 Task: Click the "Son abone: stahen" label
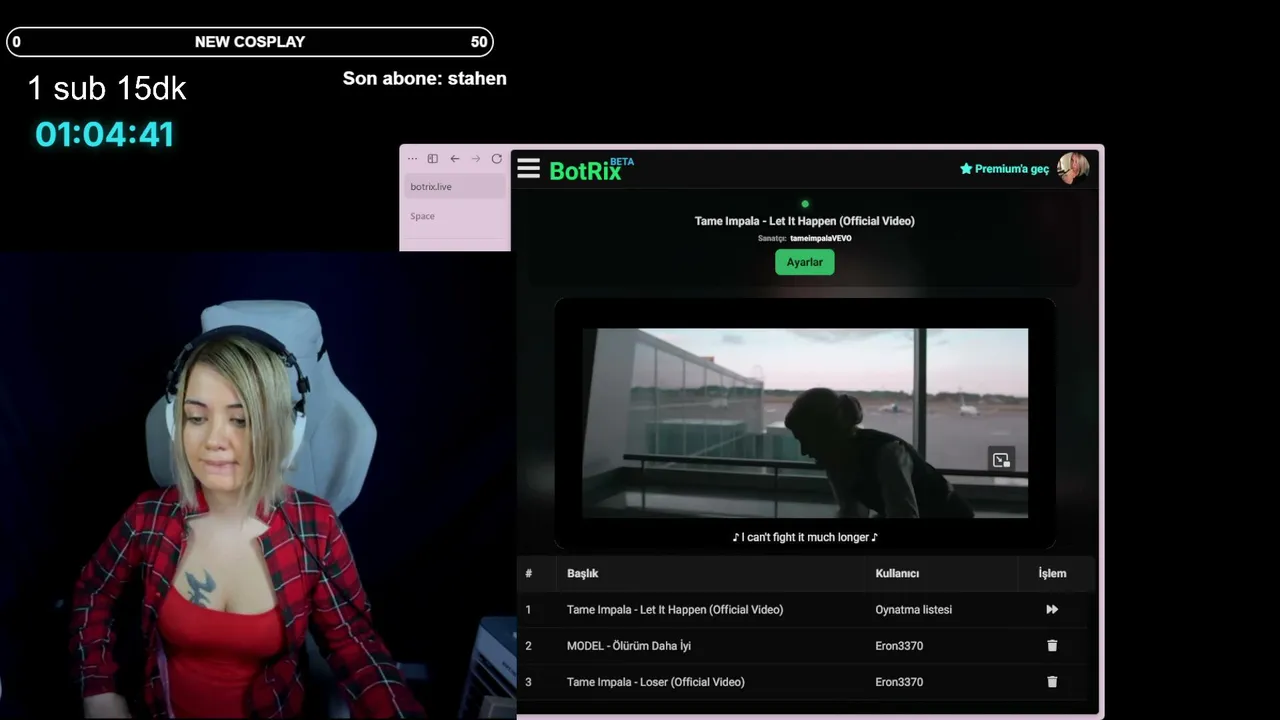coord(424,78)
